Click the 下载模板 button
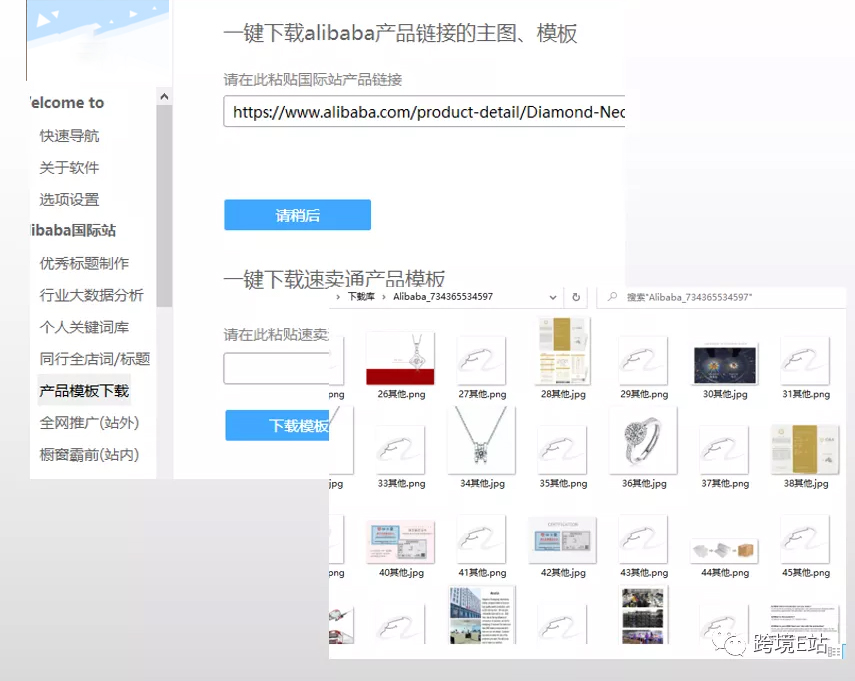This screenshot has width=855, height=681. pos(278,425)
